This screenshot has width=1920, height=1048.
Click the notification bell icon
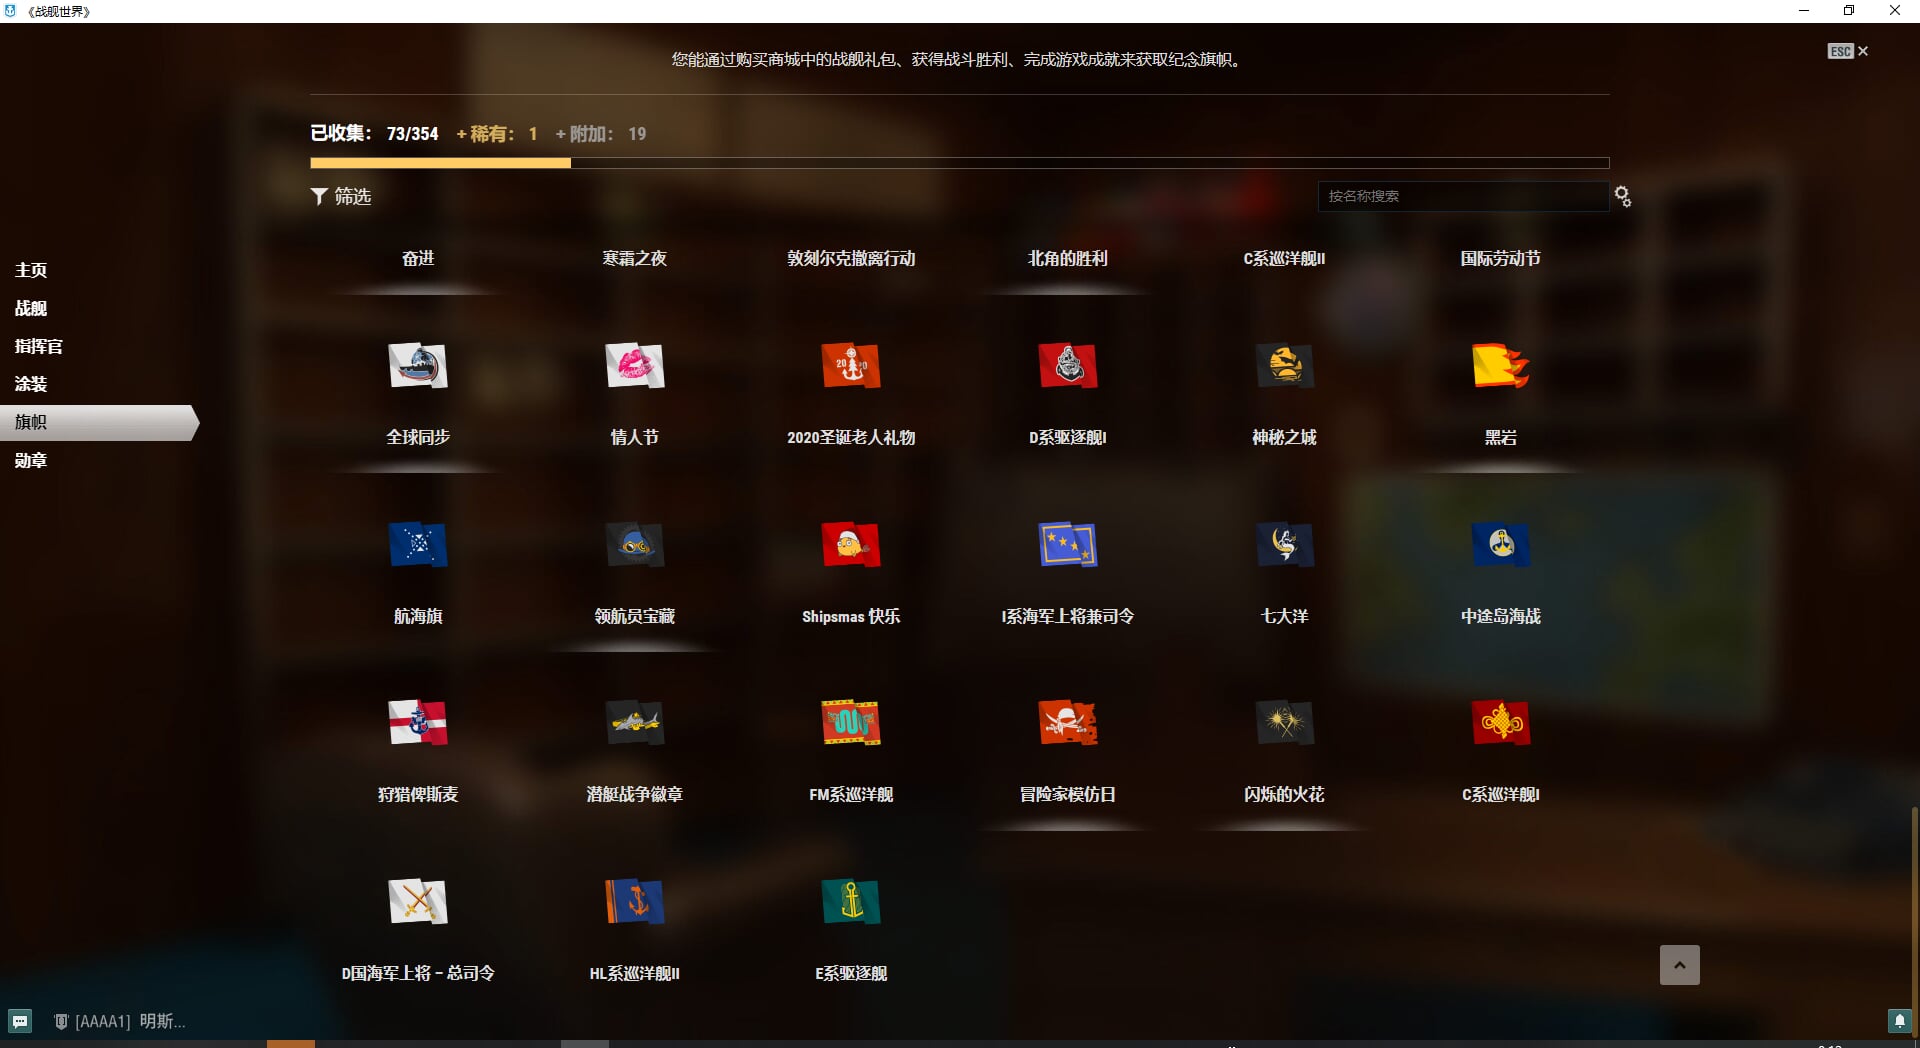[1899, 1021]
